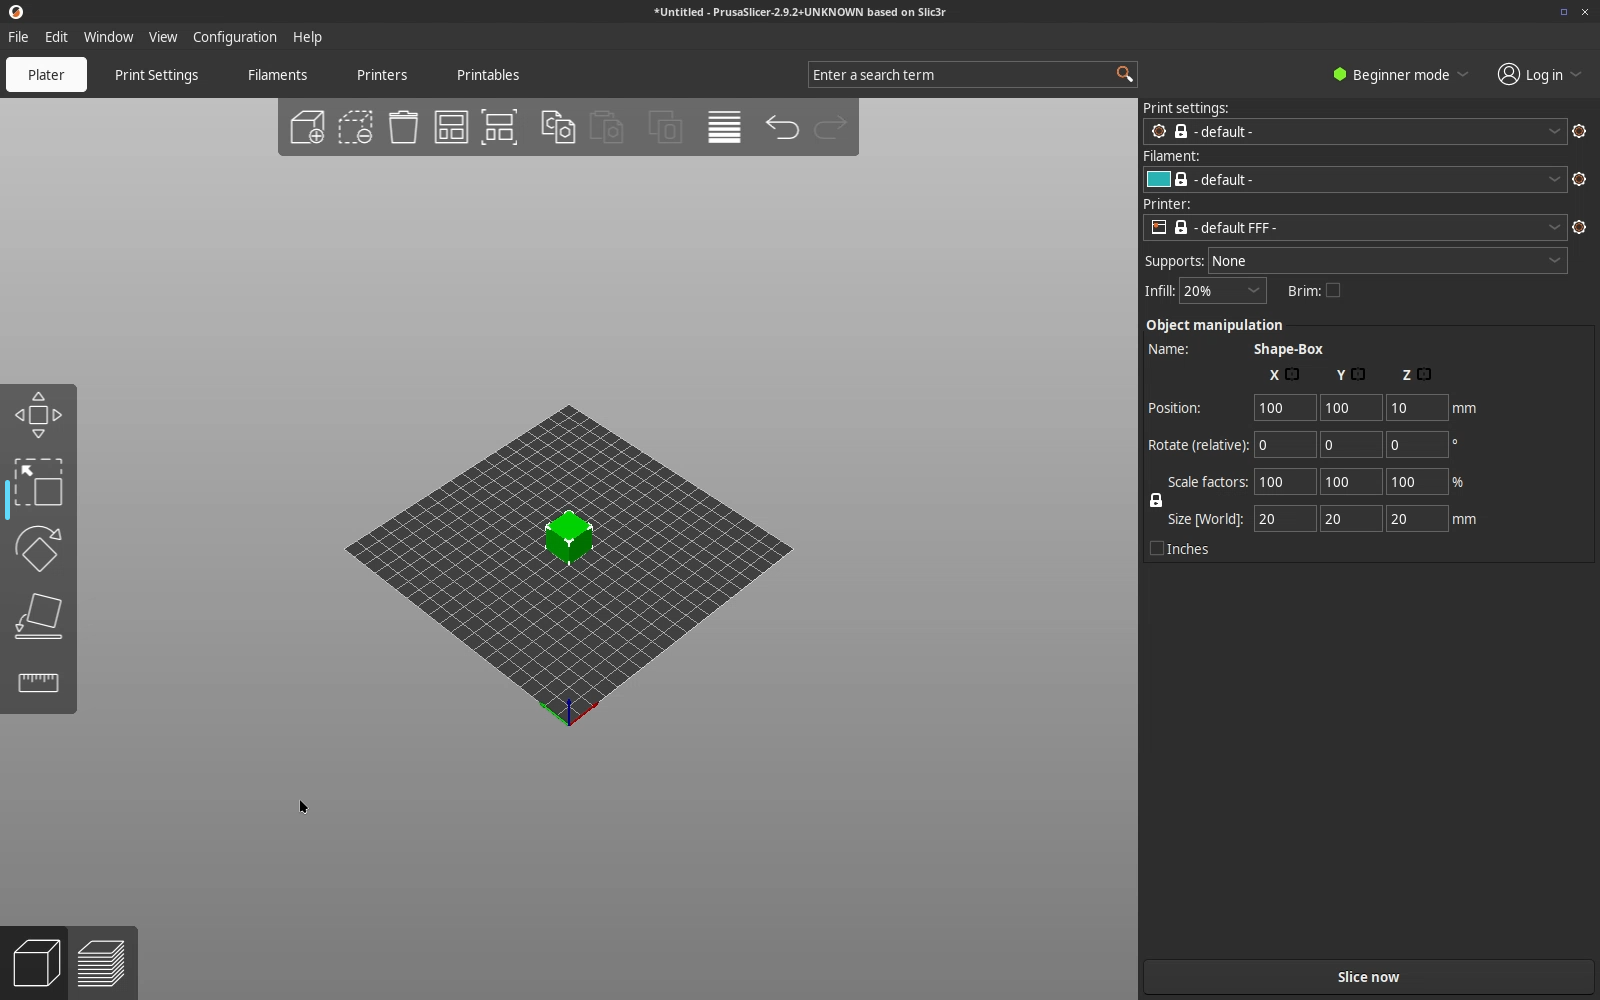Click the Position Z input field
The height and width of the screenshot is (1000, 1600).
1416,408
